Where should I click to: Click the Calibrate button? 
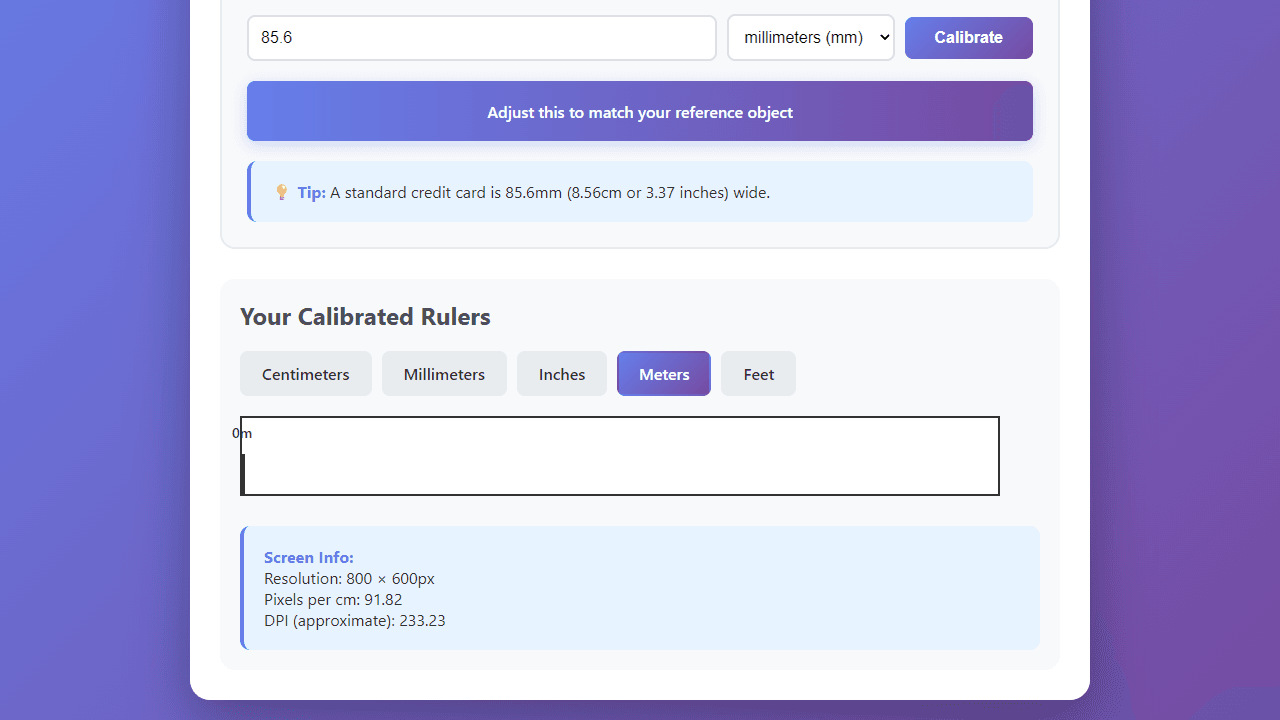(969, 38)
